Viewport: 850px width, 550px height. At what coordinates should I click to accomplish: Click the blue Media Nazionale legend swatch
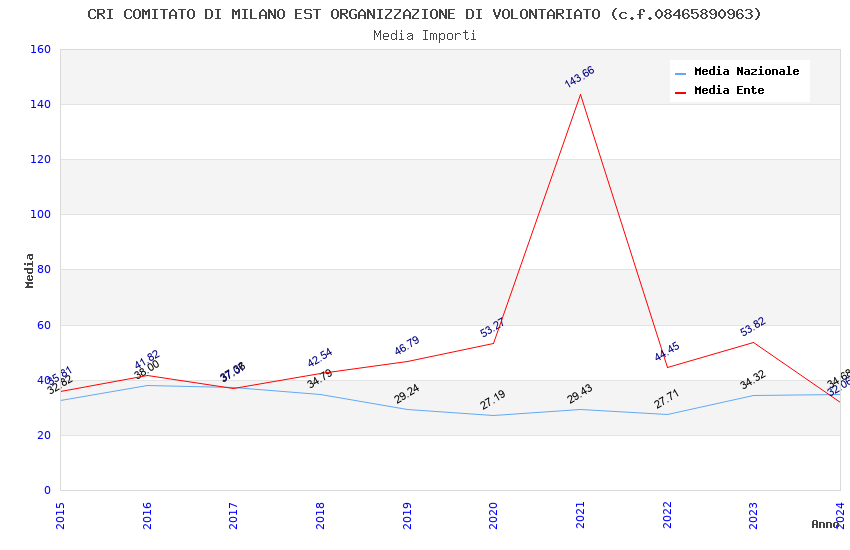(680, 73)
